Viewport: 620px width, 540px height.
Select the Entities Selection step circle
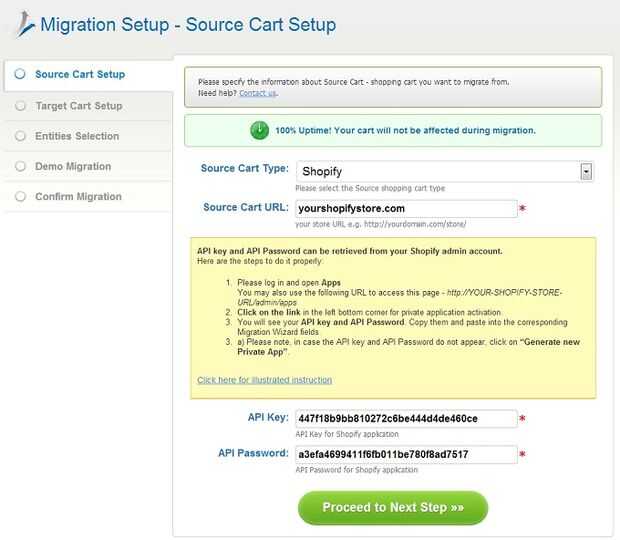pos(20,136)
